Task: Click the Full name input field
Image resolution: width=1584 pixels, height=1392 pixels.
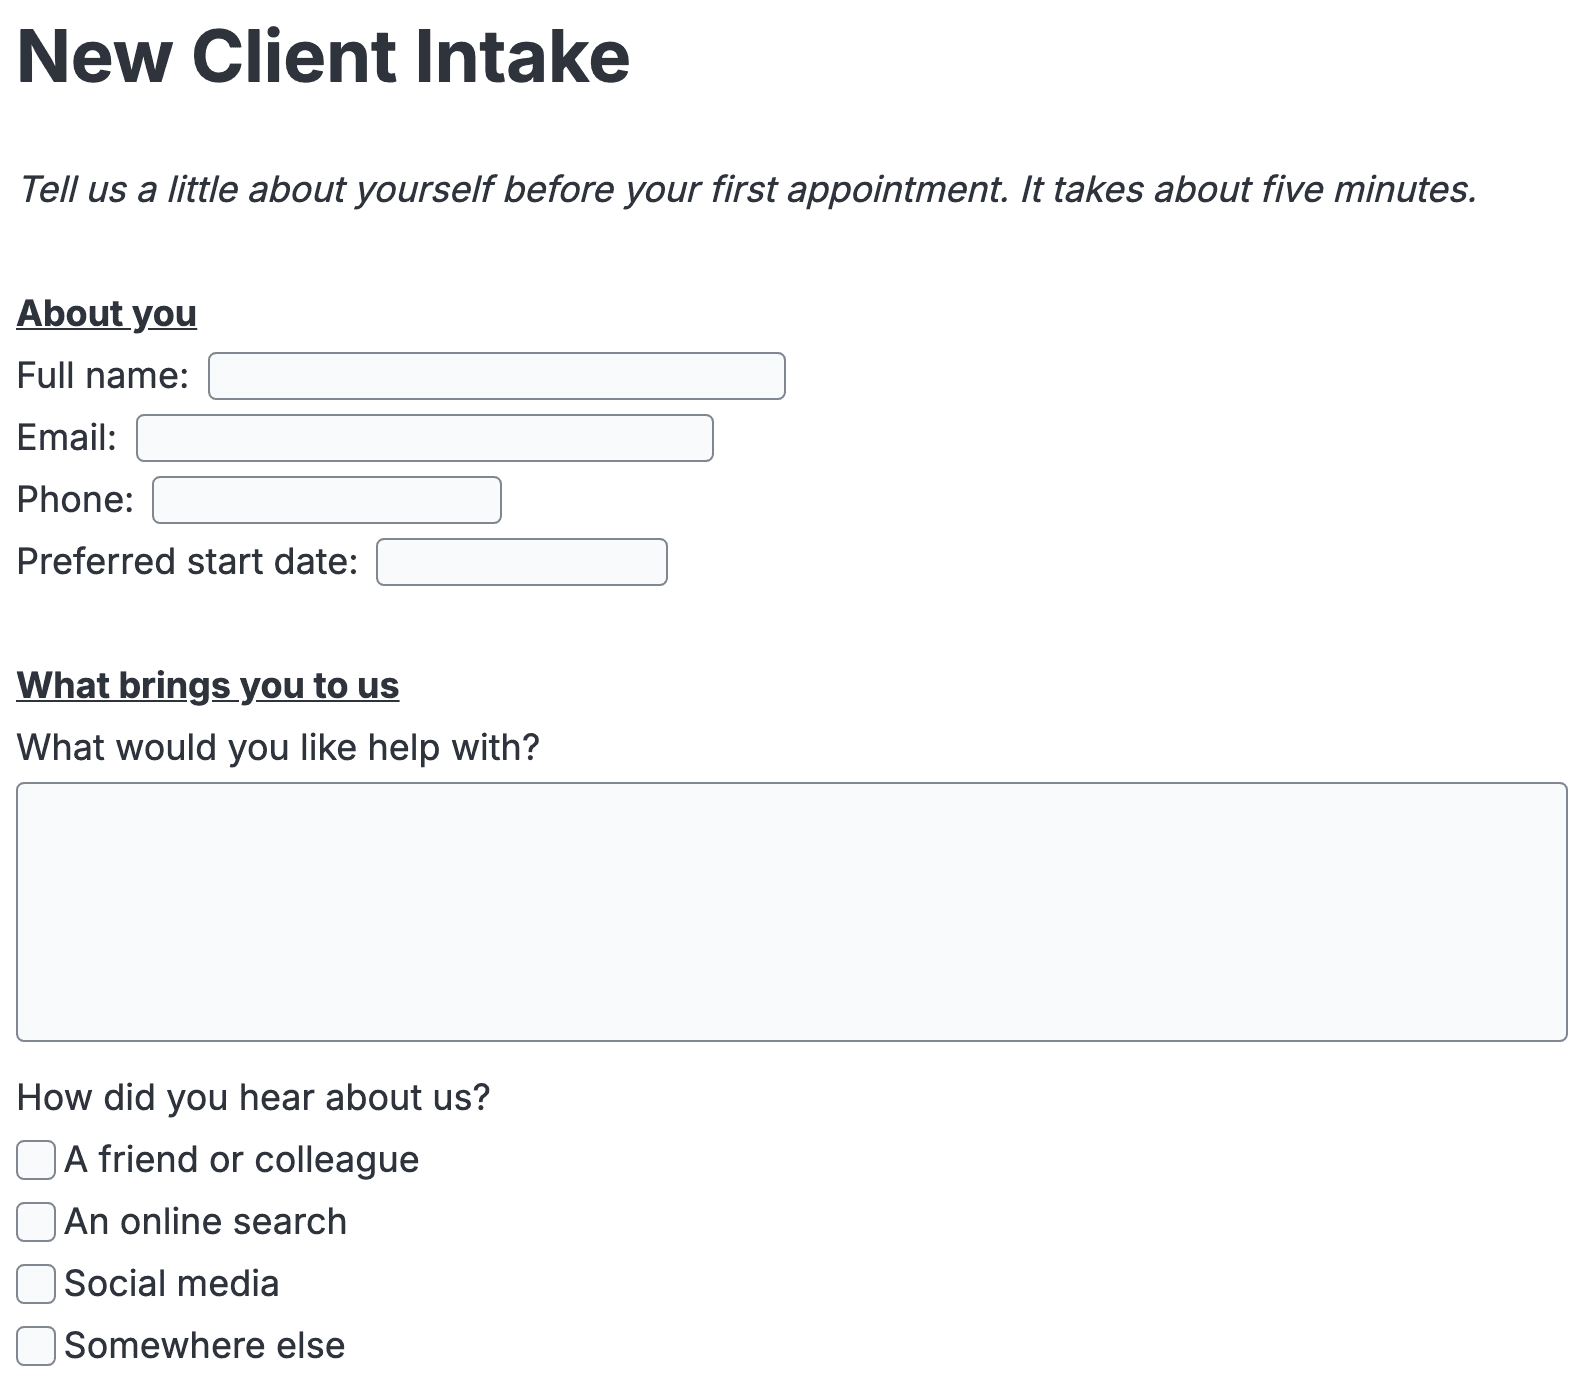Action: pos(497,376)
